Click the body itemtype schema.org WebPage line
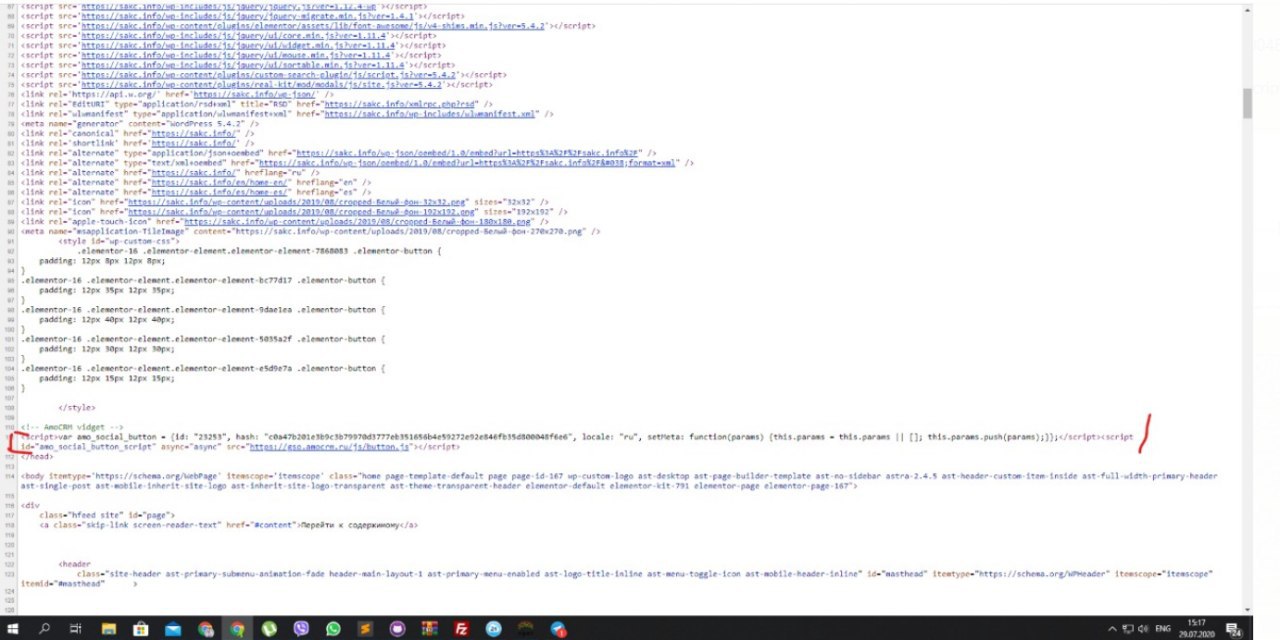 pos(619,481)
